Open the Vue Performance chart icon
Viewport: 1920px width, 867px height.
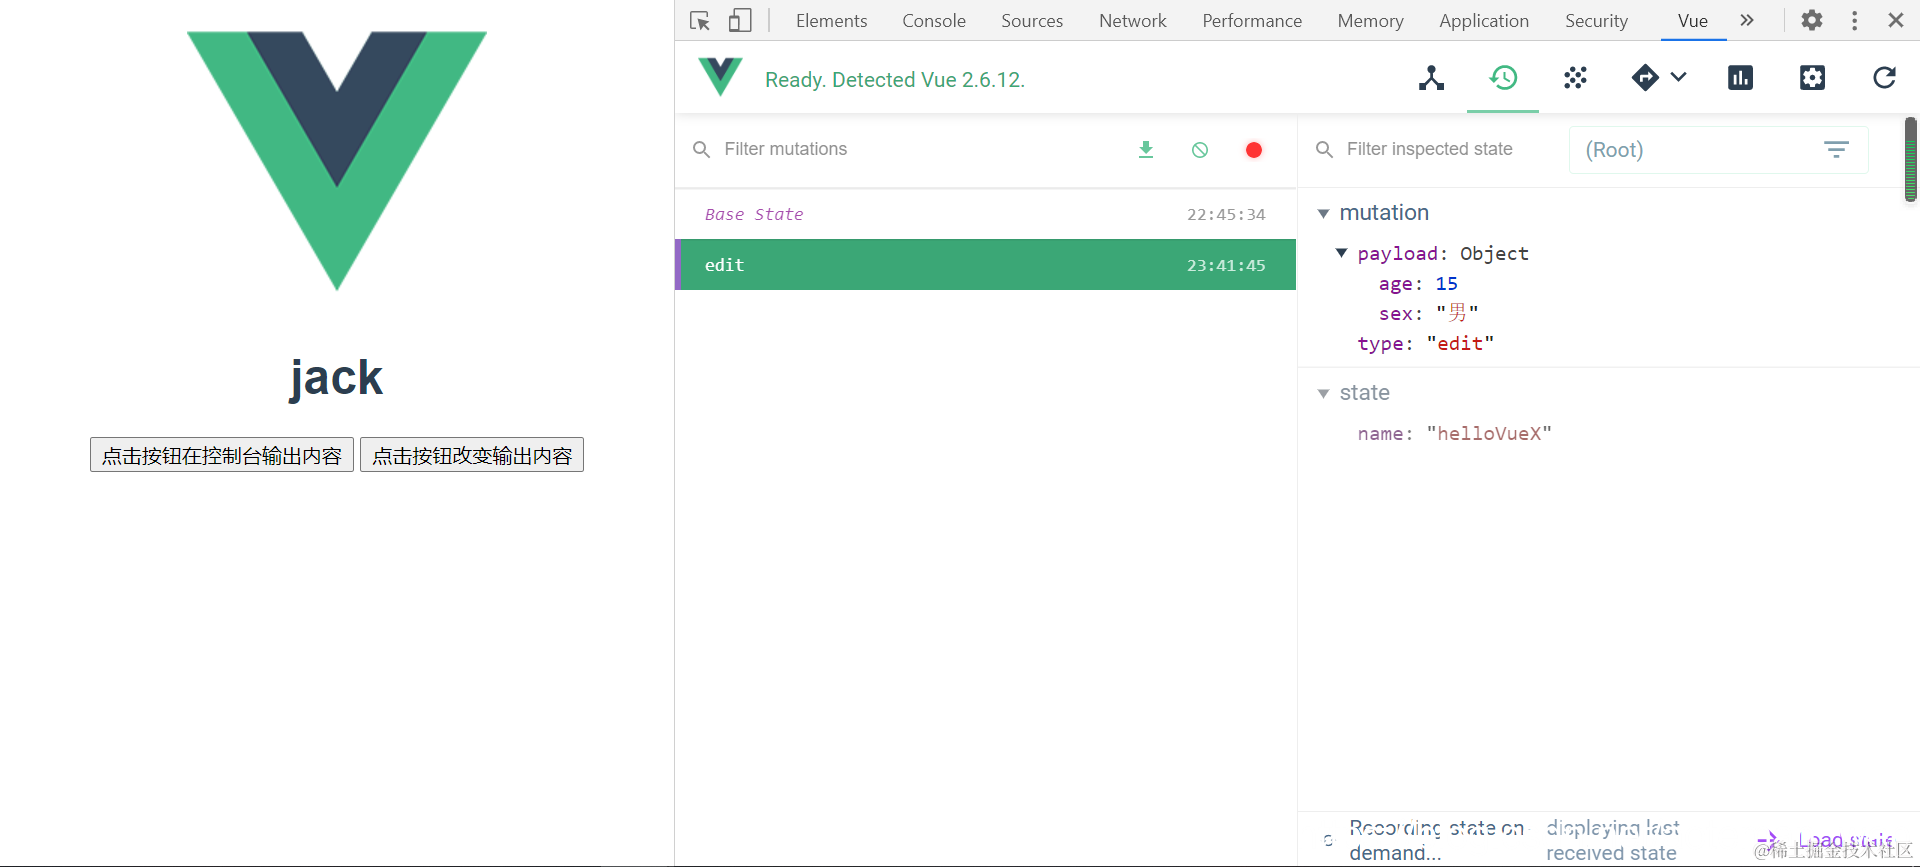(1740, 78)
